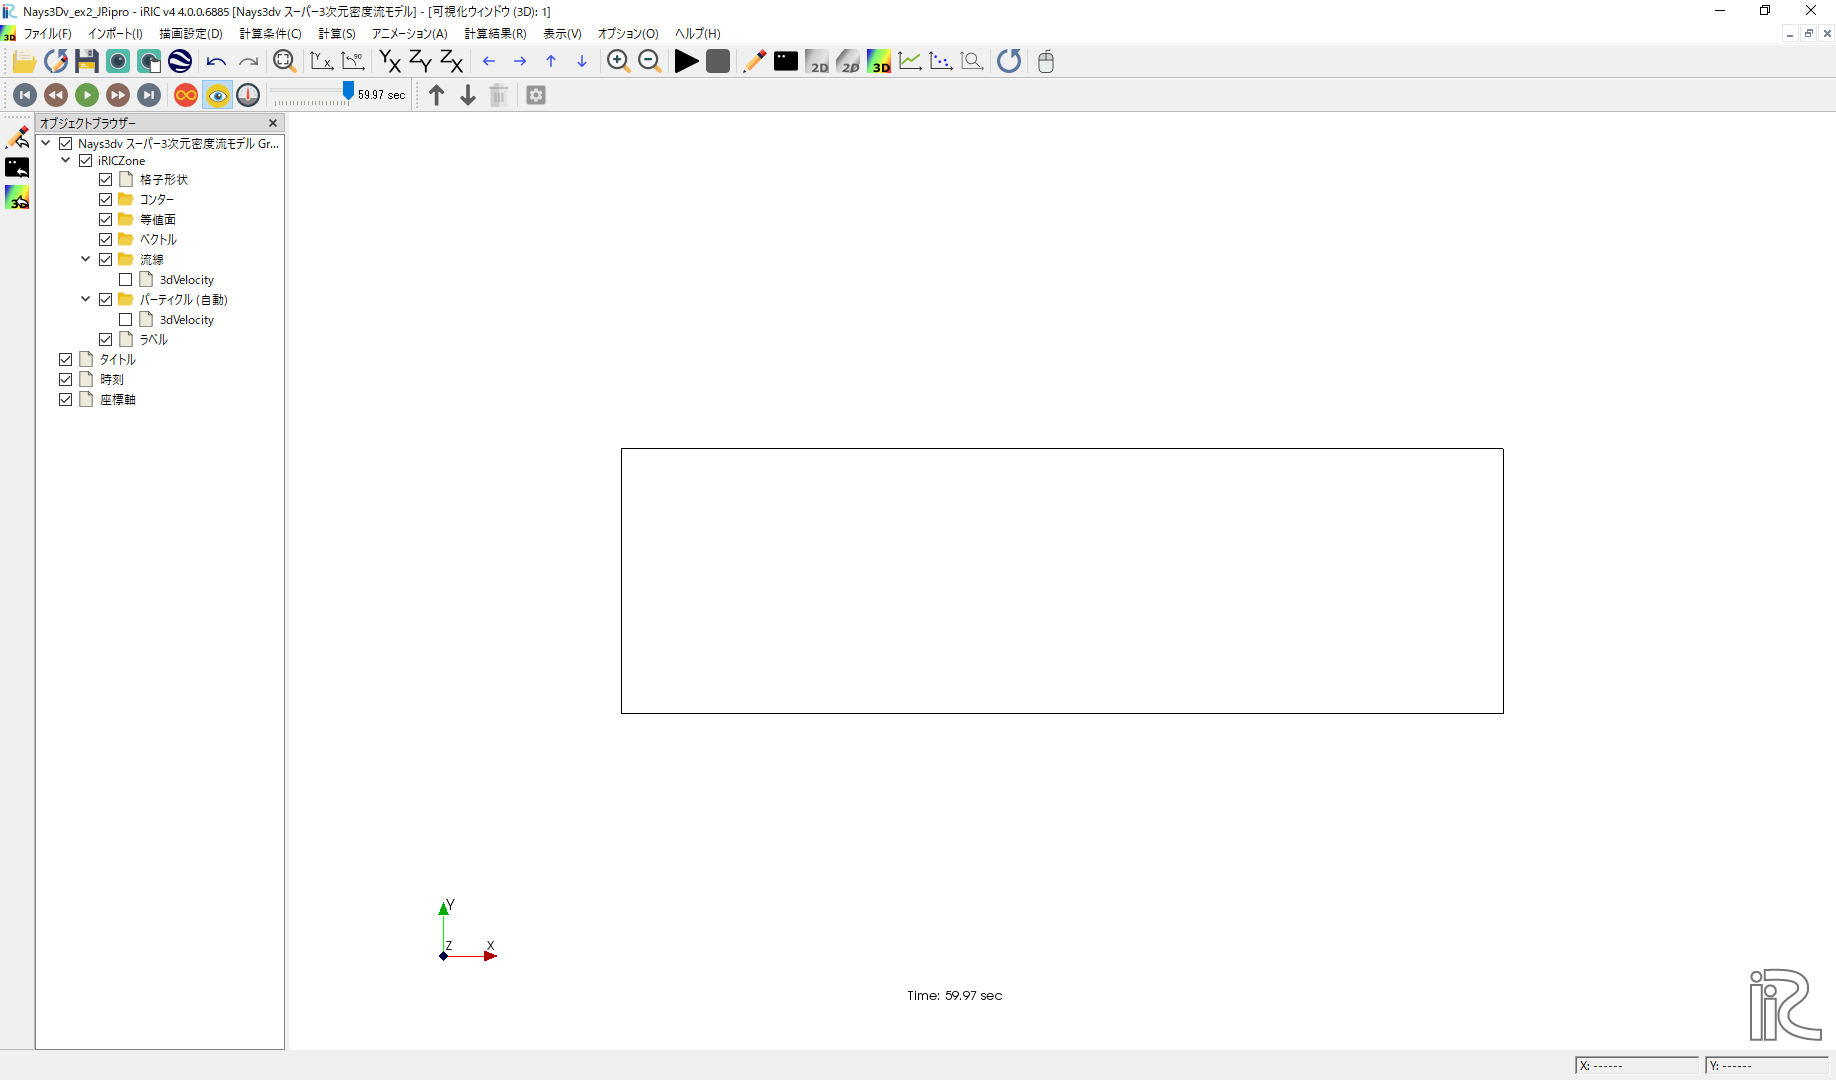
Task: Open a new 3D visualization window
Action: pos(879,61)
